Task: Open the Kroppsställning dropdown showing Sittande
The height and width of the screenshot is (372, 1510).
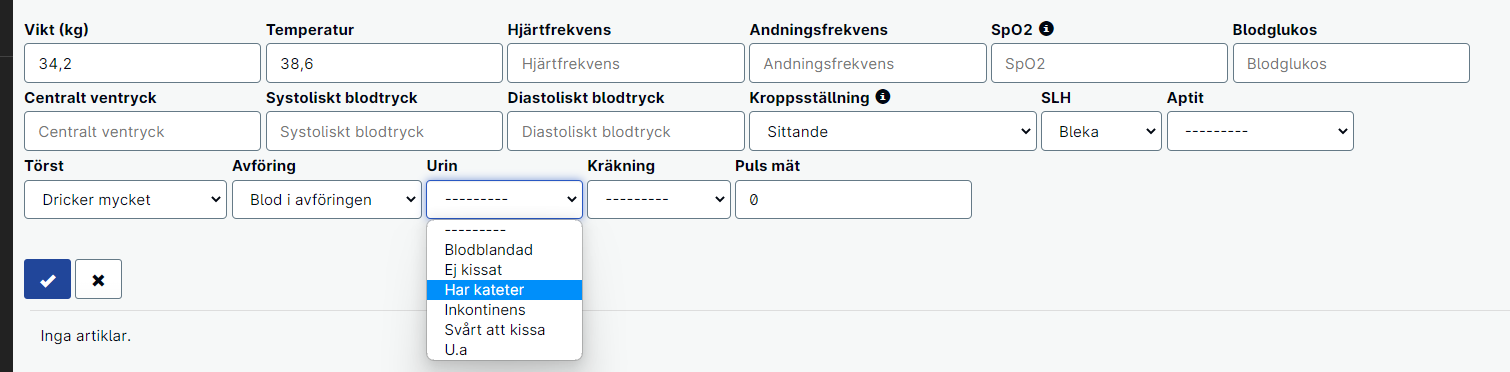Action: tap(893, 131)
